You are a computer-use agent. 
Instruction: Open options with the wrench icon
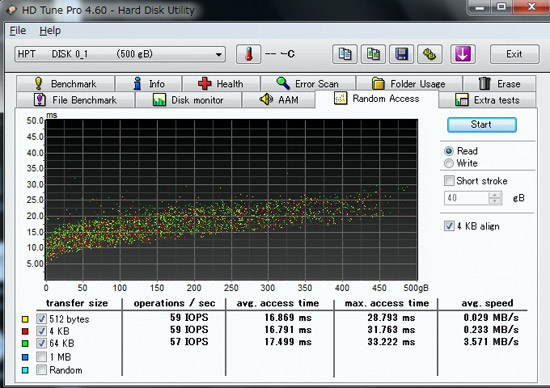click(x=429, y=54)
